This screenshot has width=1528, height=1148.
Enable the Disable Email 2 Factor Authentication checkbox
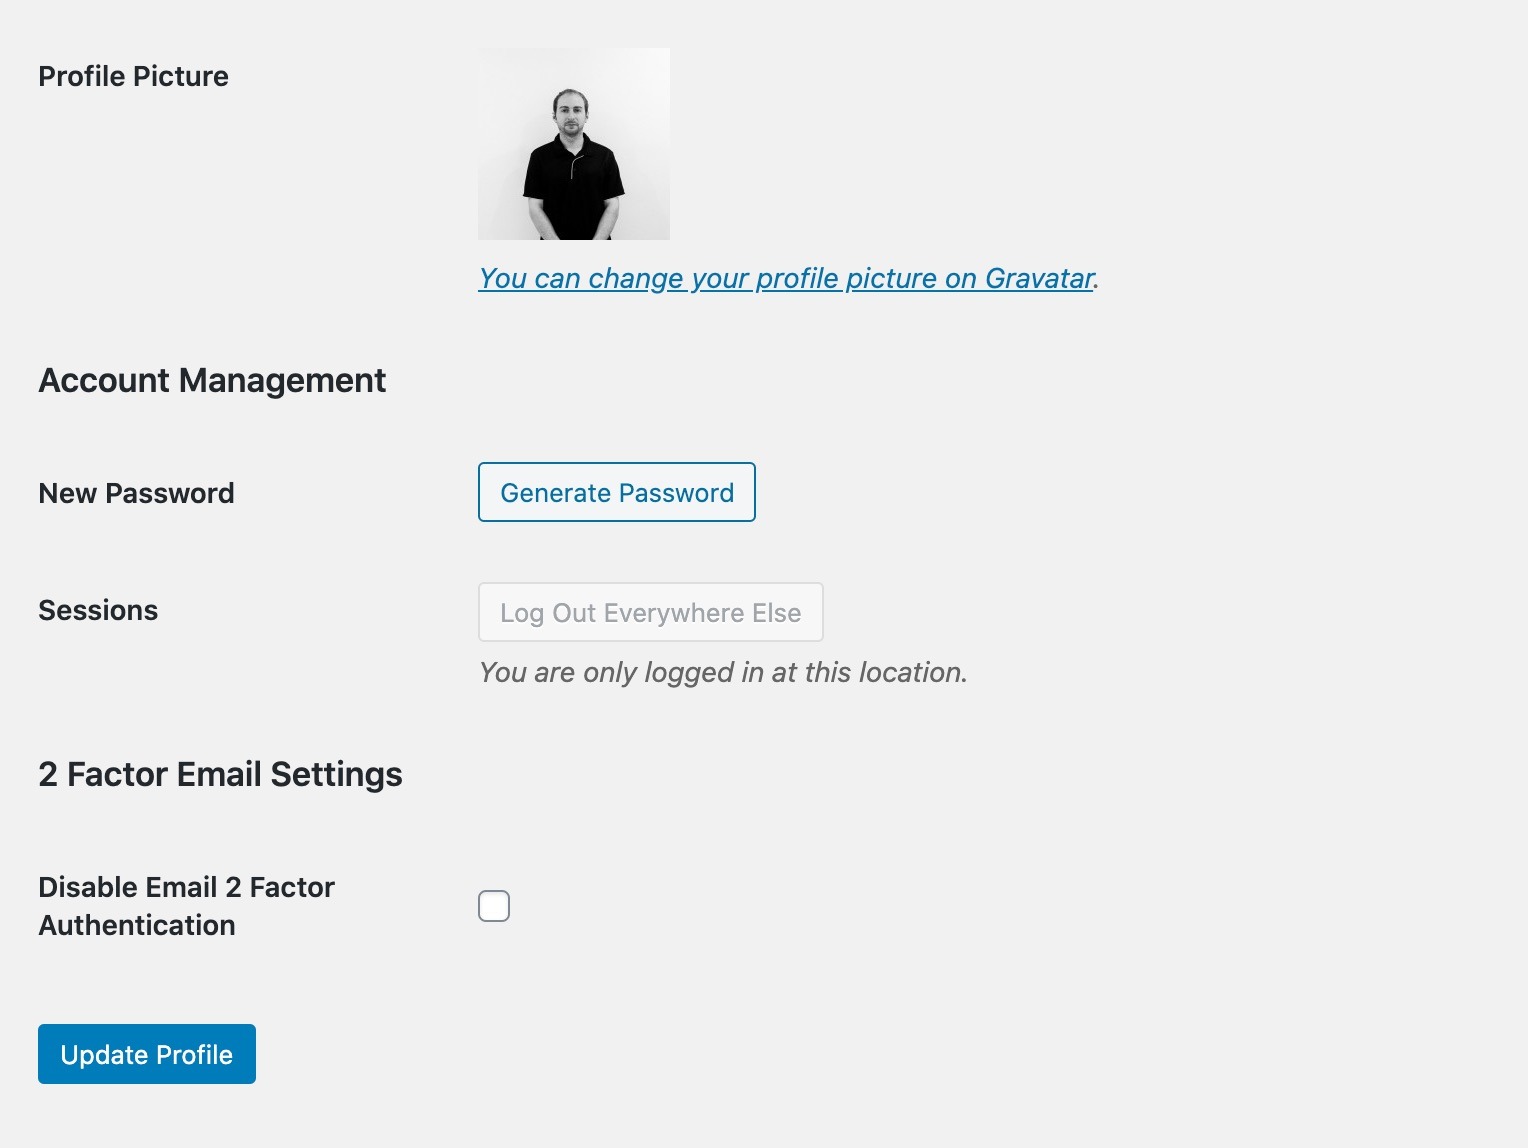pyautogui.click(x=494, y=906)
